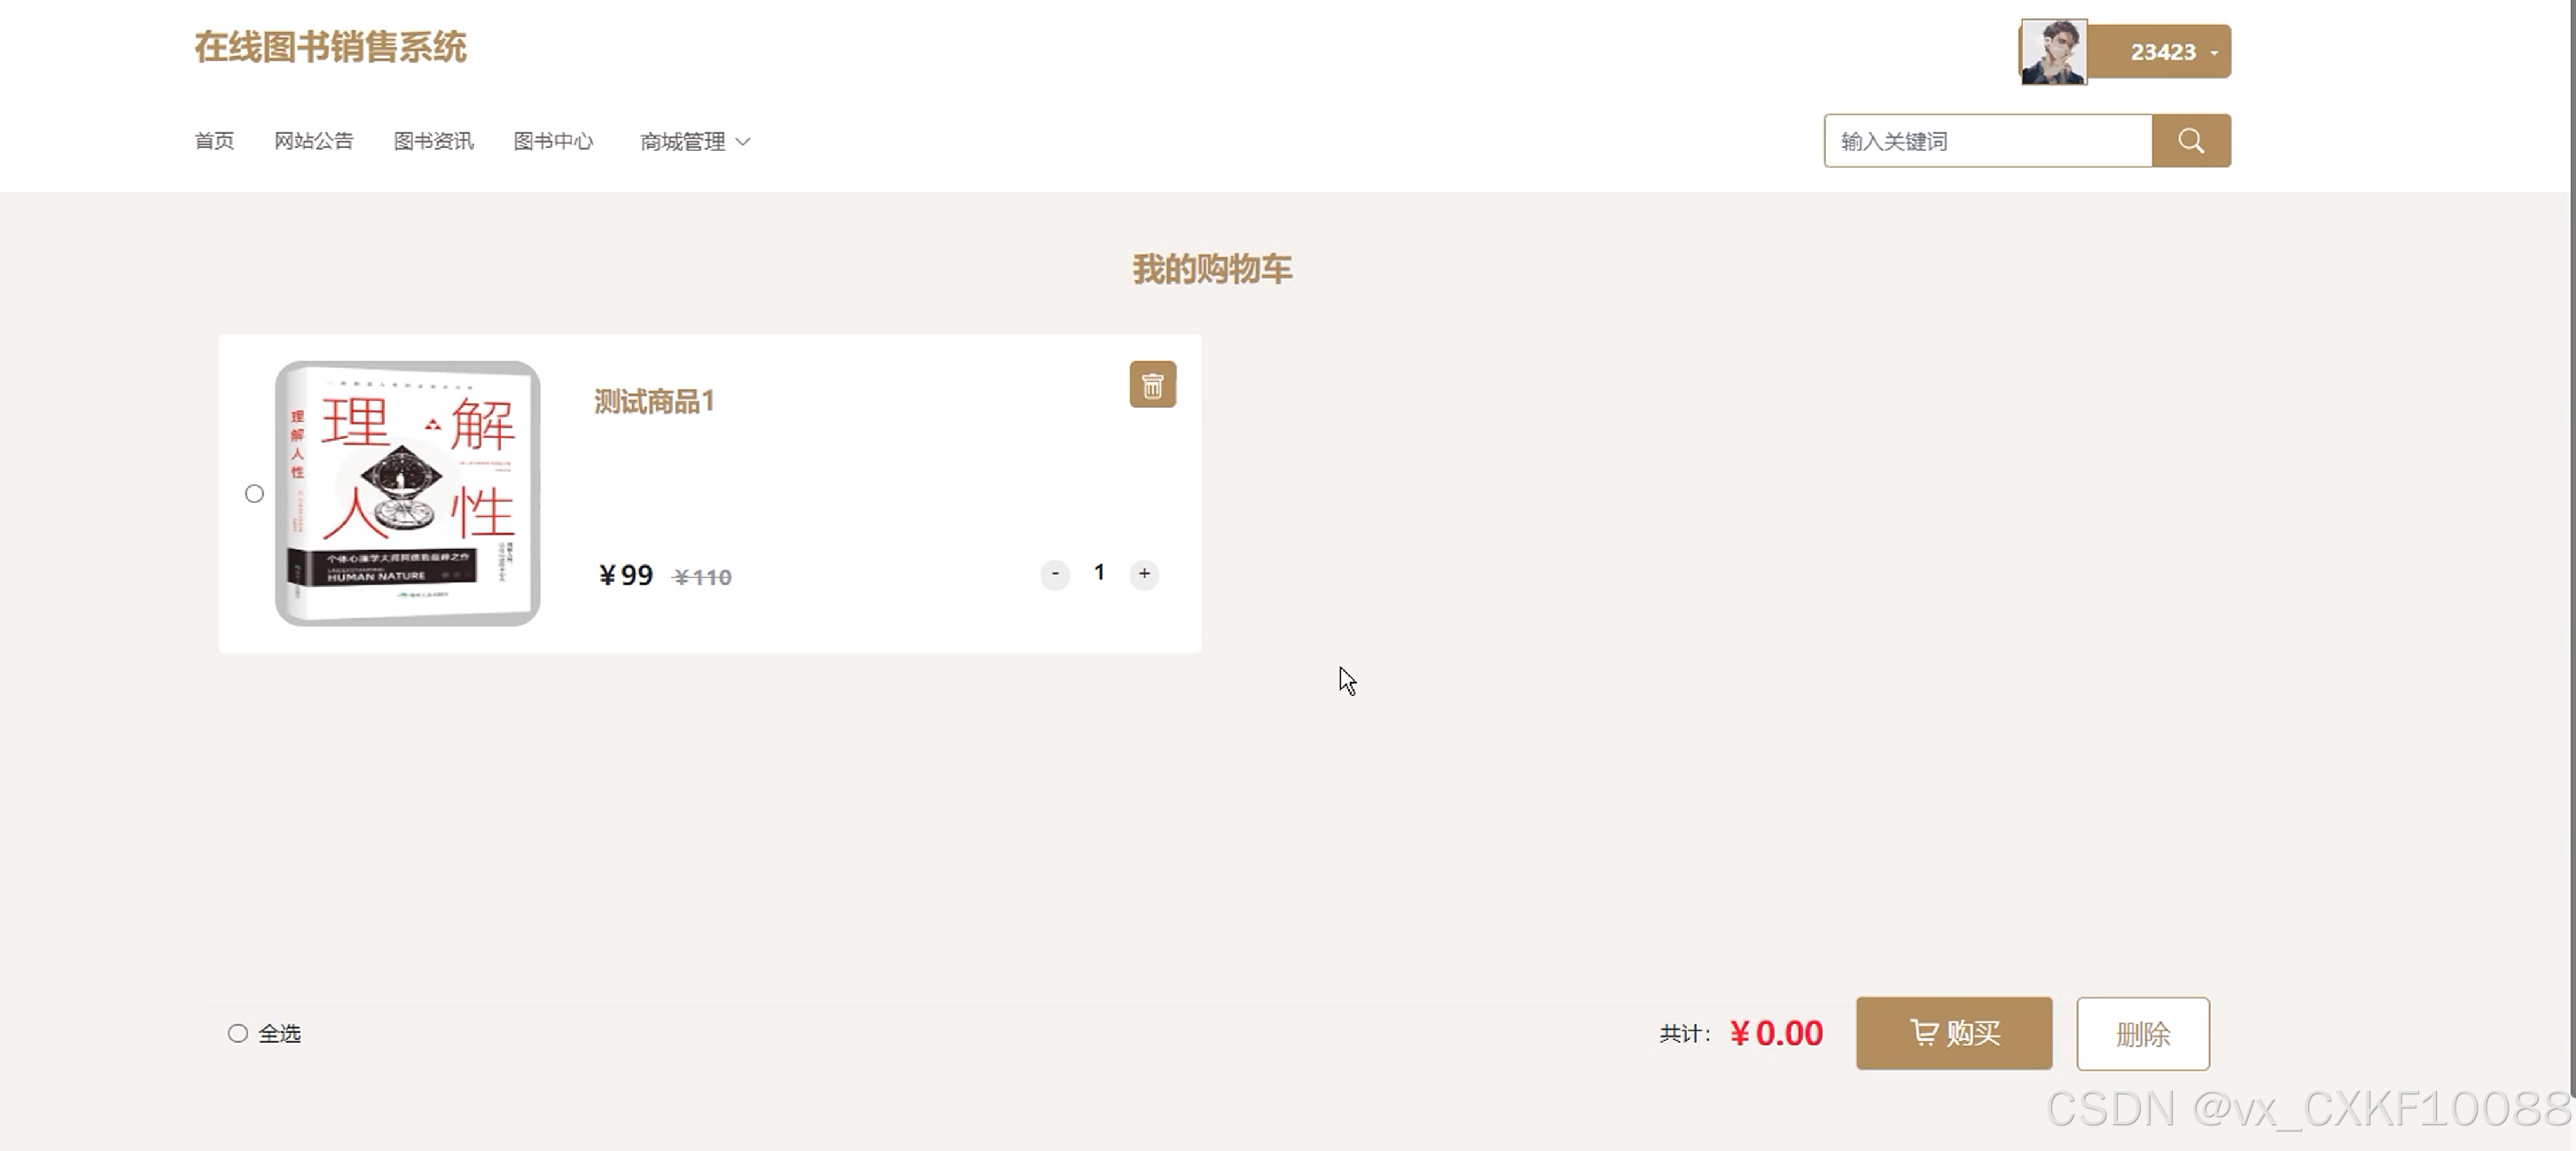Go to 首页 nav item
Viewport: 2576px width, 1151px height.
click(214, 141)
